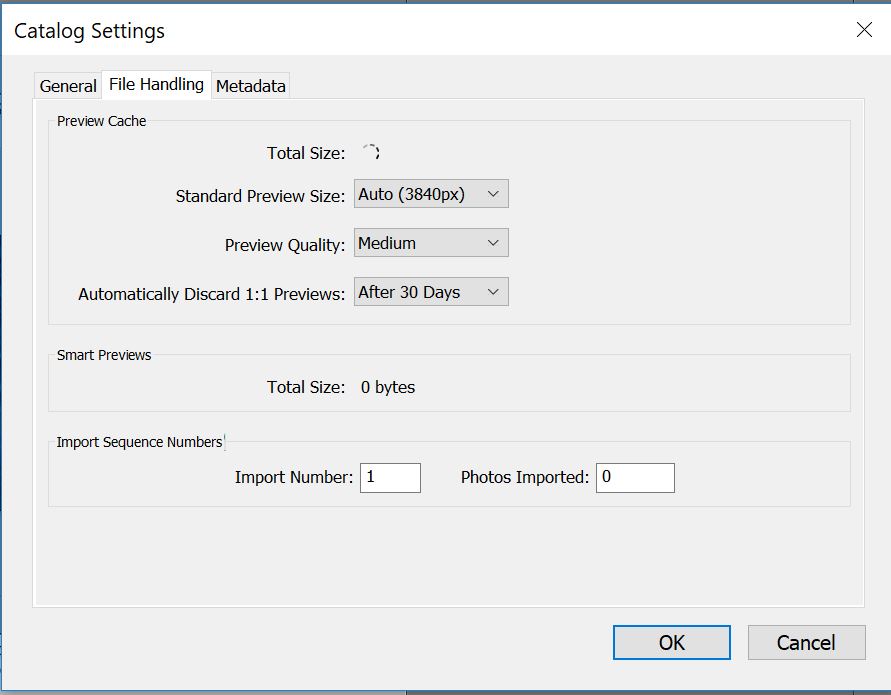Switch to the General tab
Screen dimensions: 891x695
point(68,86)
